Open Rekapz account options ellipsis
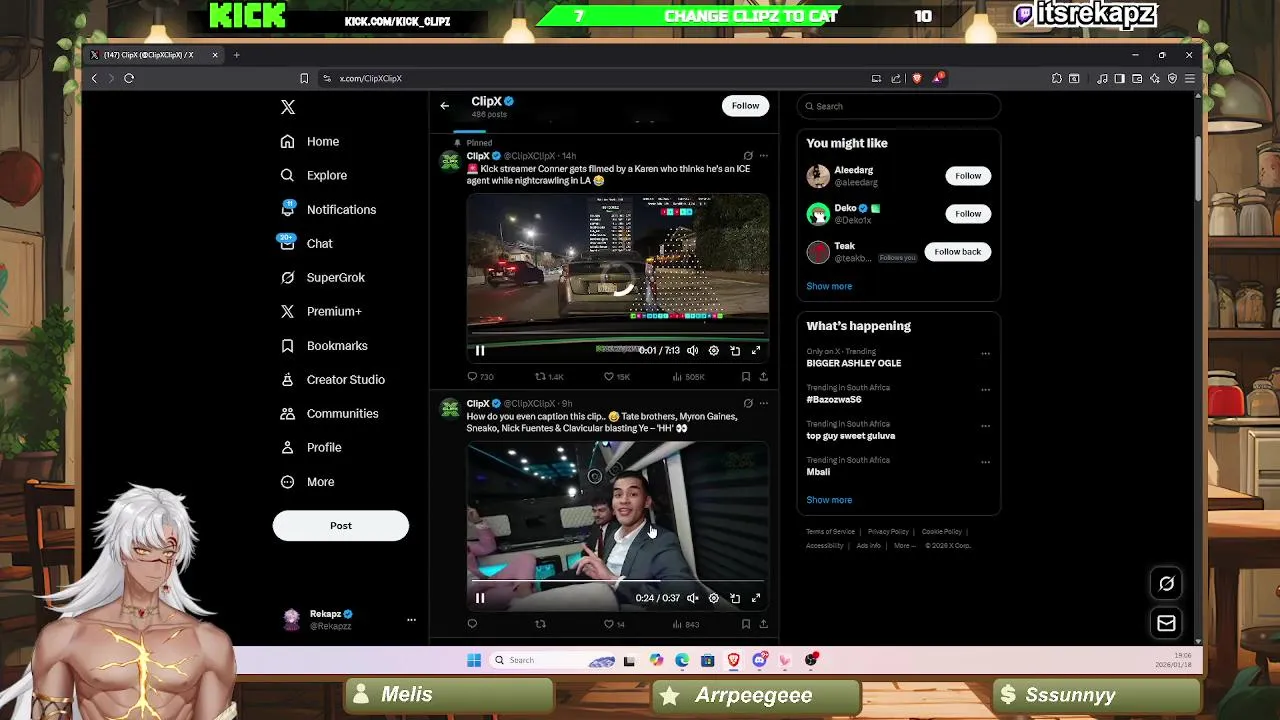The image size is (1280, 720). click(x=411, y=620)
